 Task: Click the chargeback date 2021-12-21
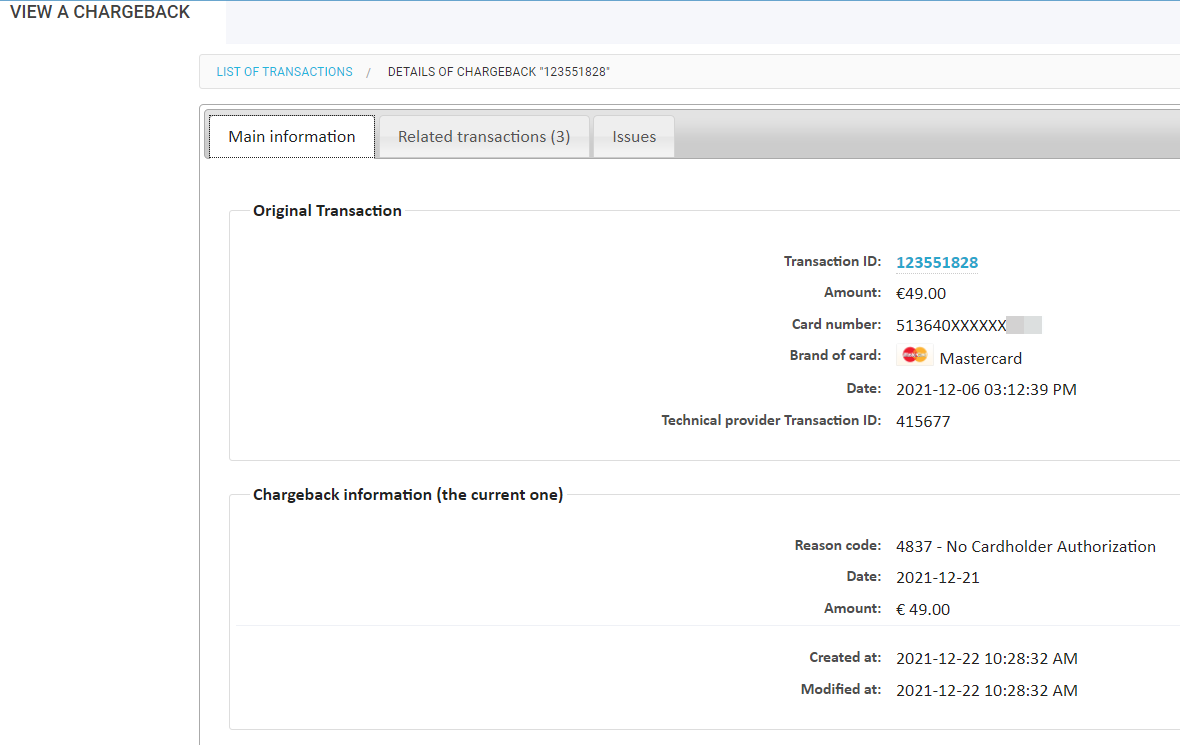click(x=937, y=576)
